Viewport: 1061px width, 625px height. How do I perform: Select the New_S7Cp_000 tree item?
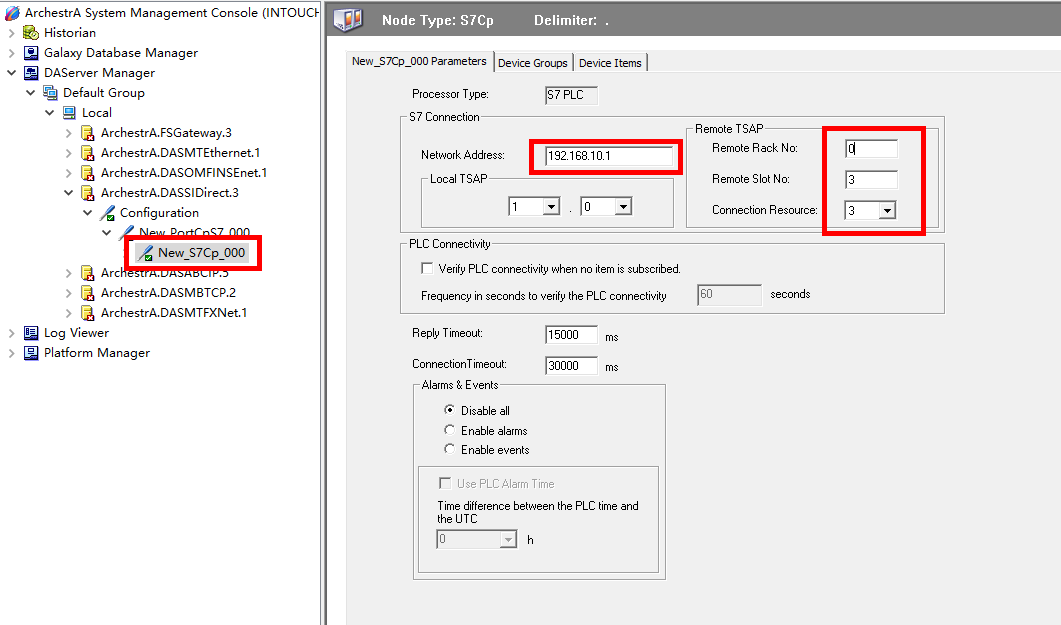point(201,253)
